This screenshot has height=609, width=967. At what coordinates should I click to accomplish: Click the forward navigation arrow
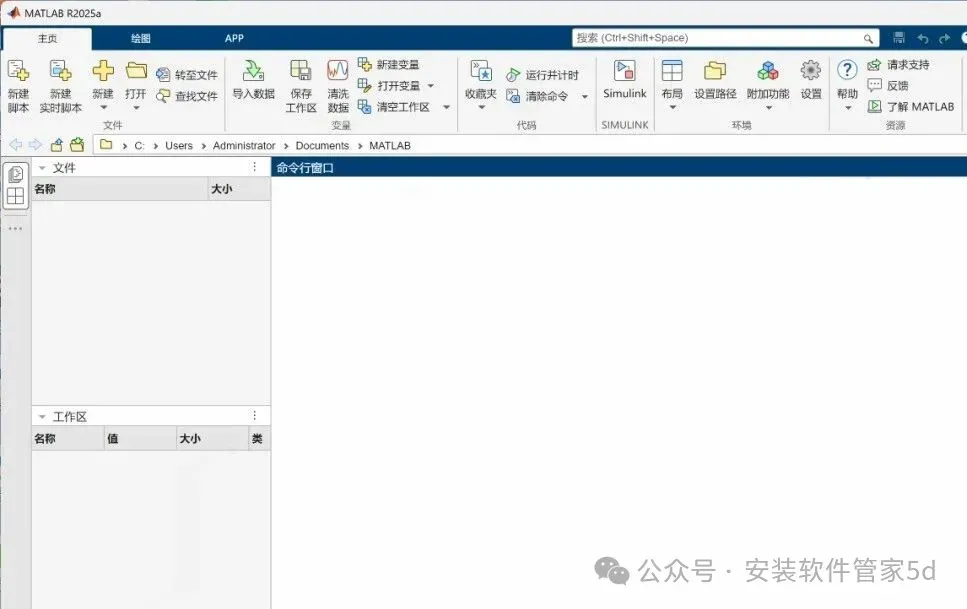pos(35,145)
